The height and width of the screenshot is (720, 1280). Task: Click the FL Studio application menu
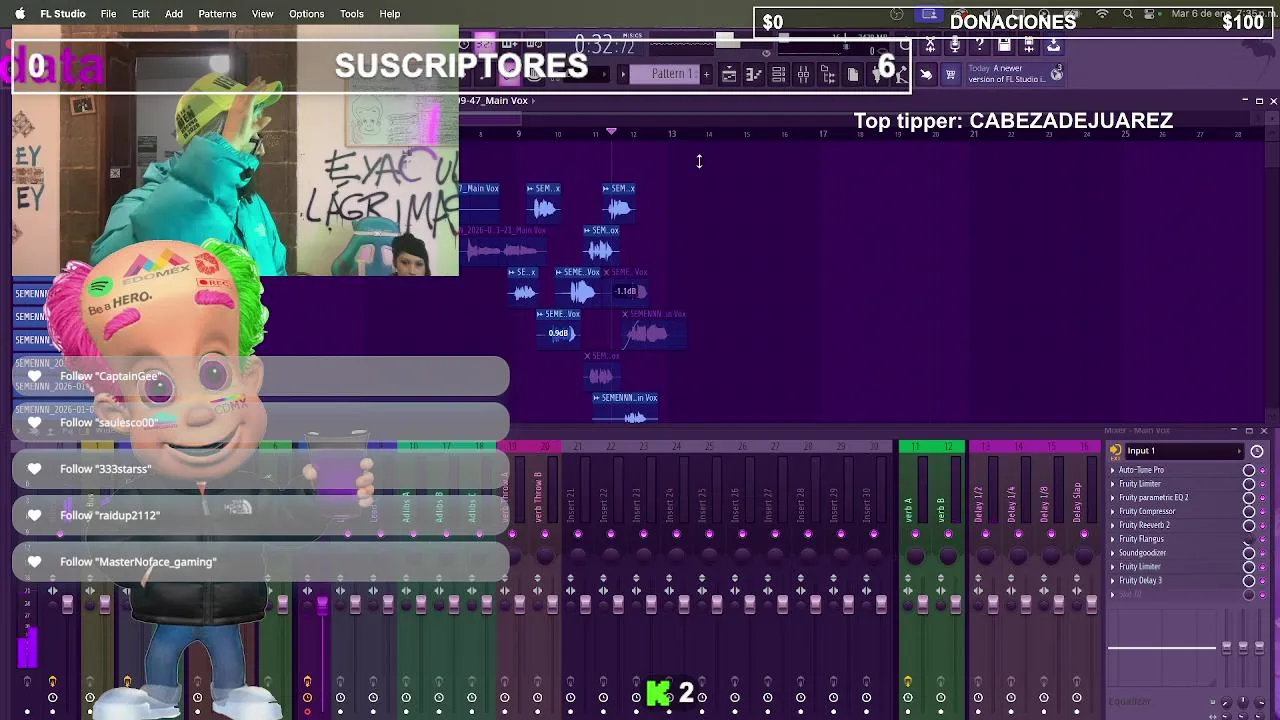click(x=63, y=14)
